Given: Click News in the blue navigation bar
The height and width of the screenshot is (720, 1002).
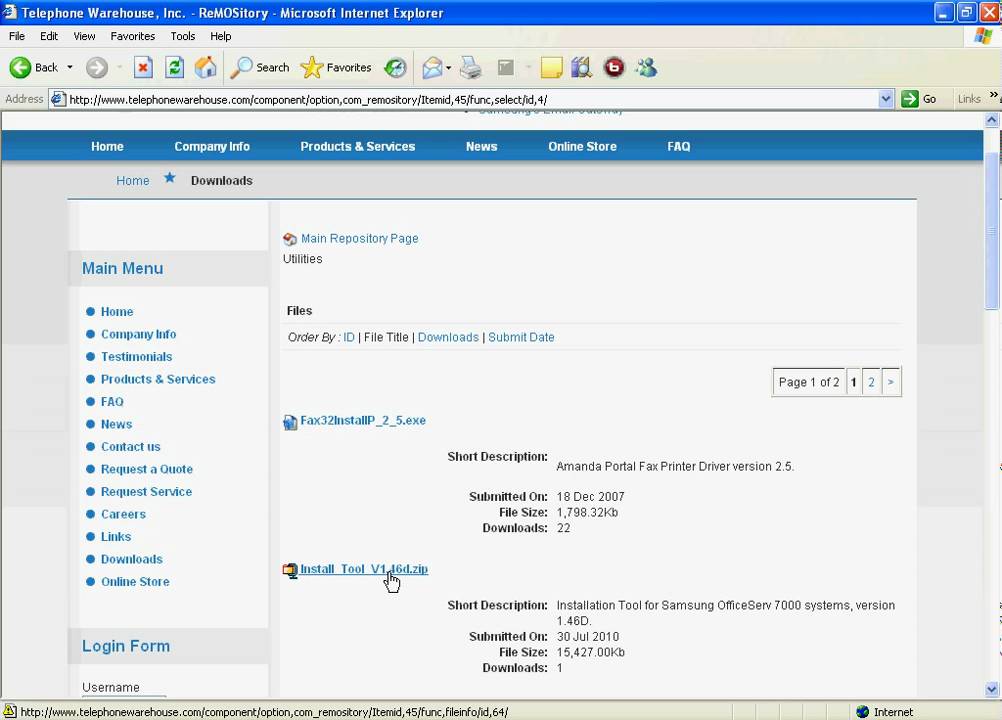Looking at the screenshot, I should (482, 146).
